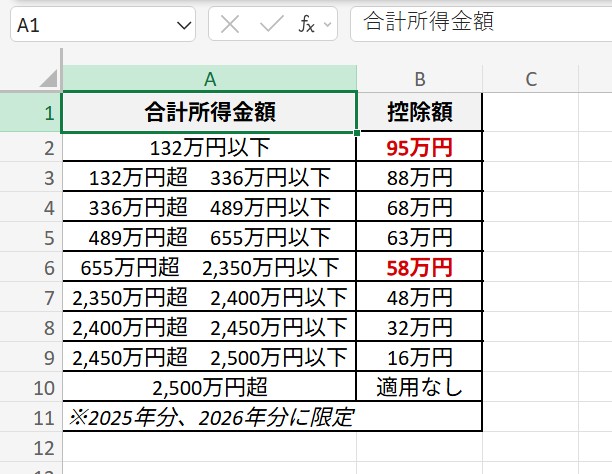
Task: Click cell B1 labeled 控除額
Action: click(x=420, y=113)
